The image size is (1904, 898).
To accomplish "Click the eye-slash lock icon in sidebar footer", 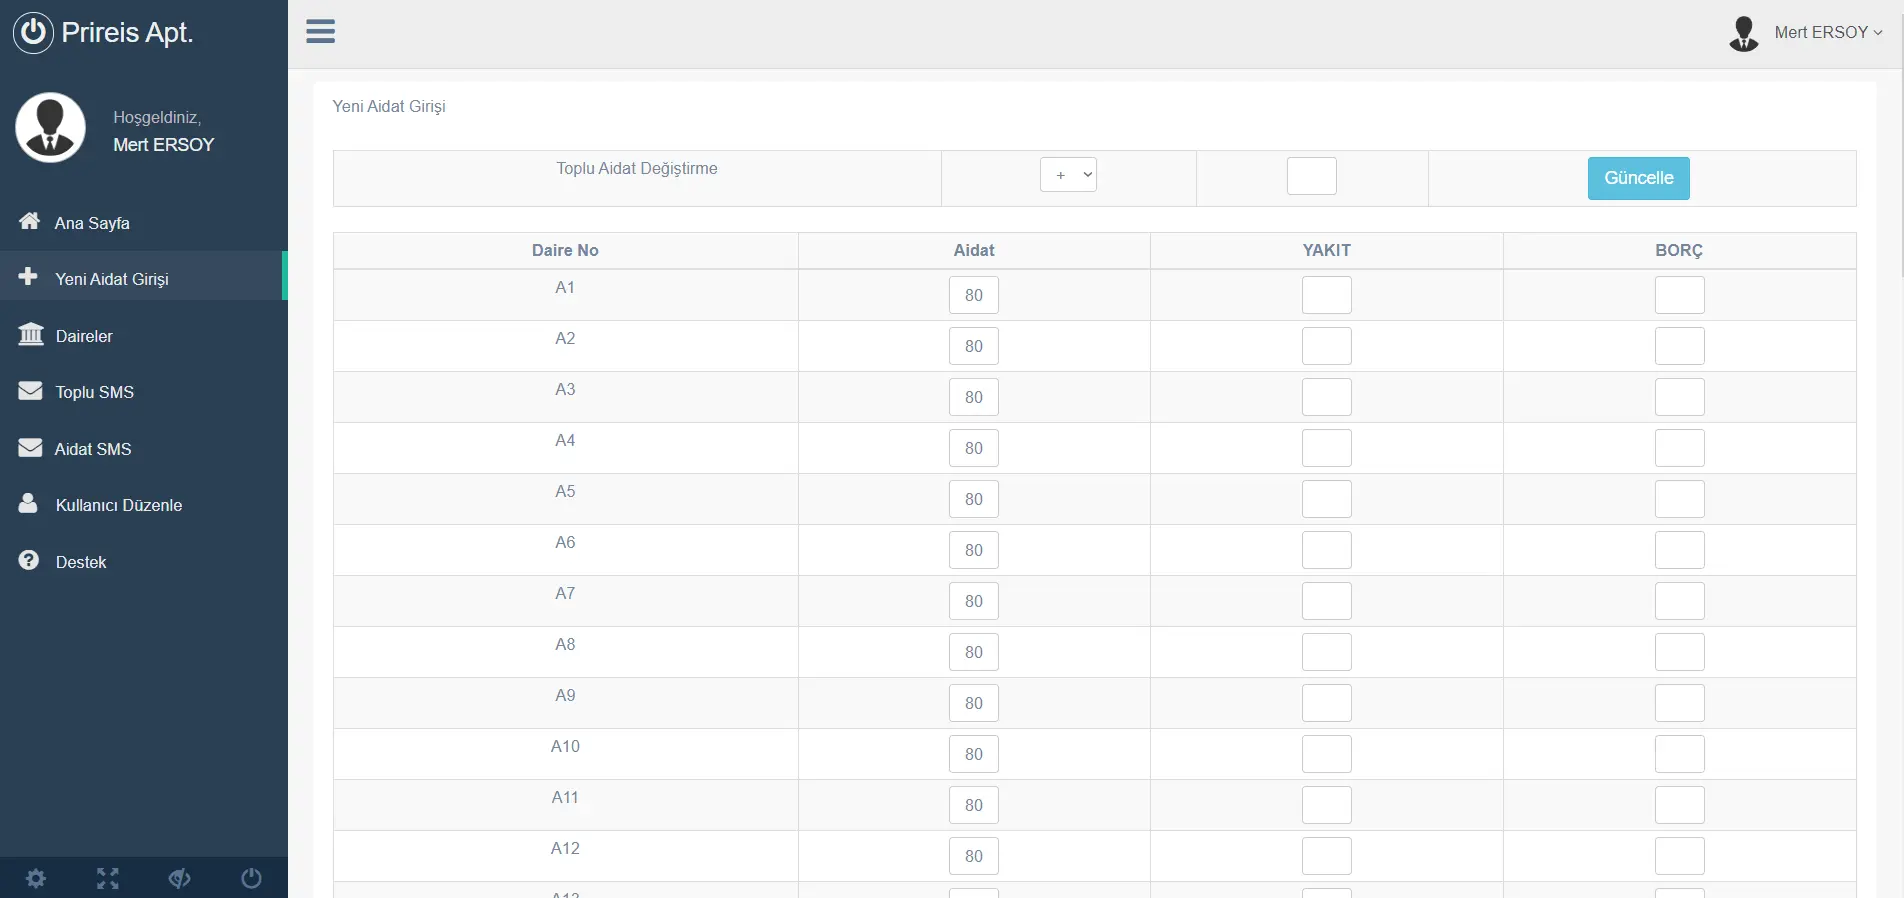I will pos(180,878).
